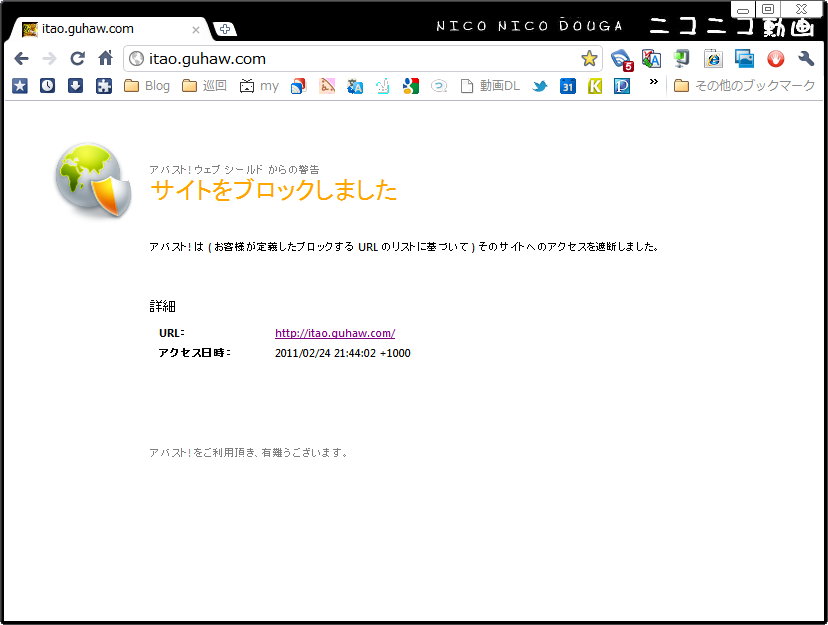Open a new tab
The image size is (828, 625).
point(224,29)
